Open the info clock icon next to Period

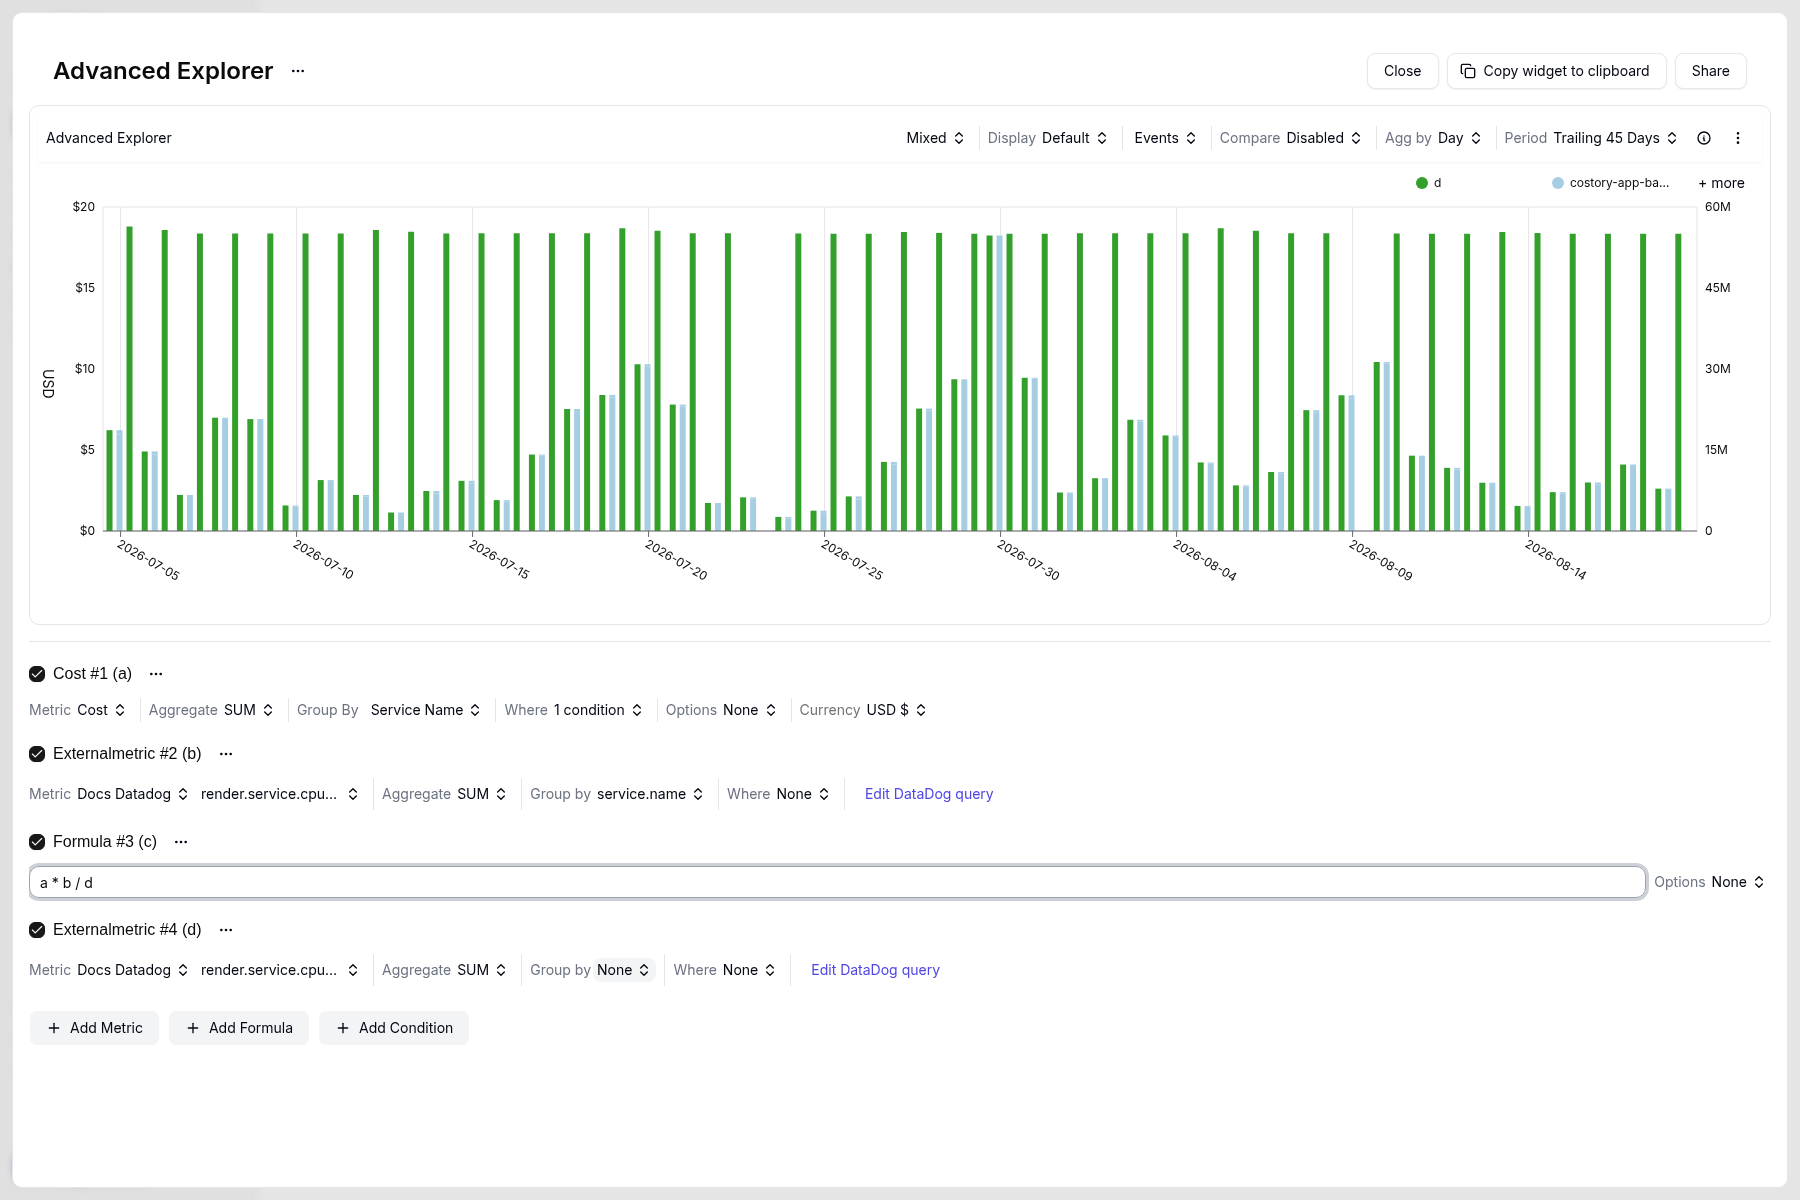click(1704, 138)
